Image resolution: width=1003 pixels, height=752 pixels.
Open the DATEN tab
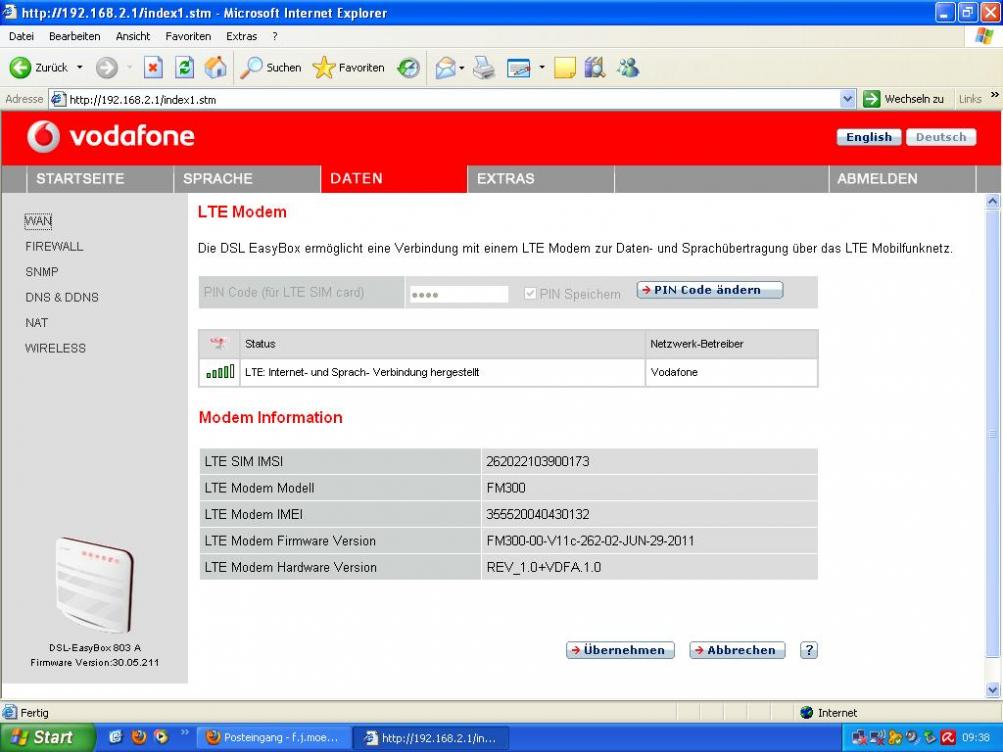click(393, 179)
